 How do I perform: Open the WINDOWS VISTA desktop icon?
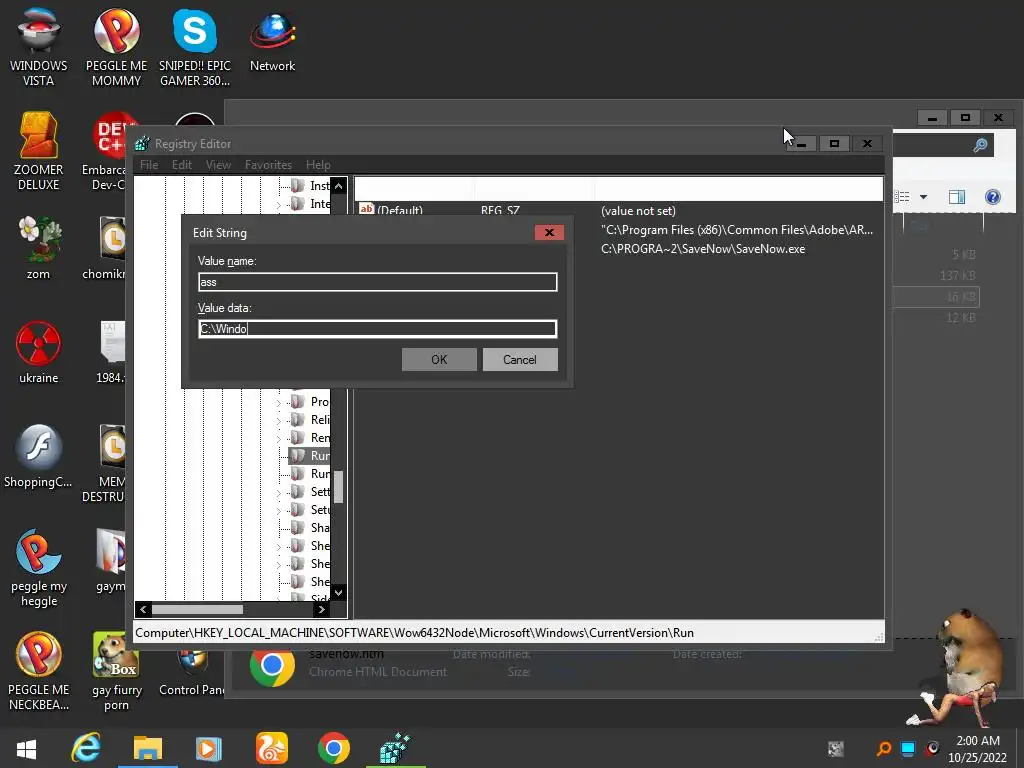[39, 48]
